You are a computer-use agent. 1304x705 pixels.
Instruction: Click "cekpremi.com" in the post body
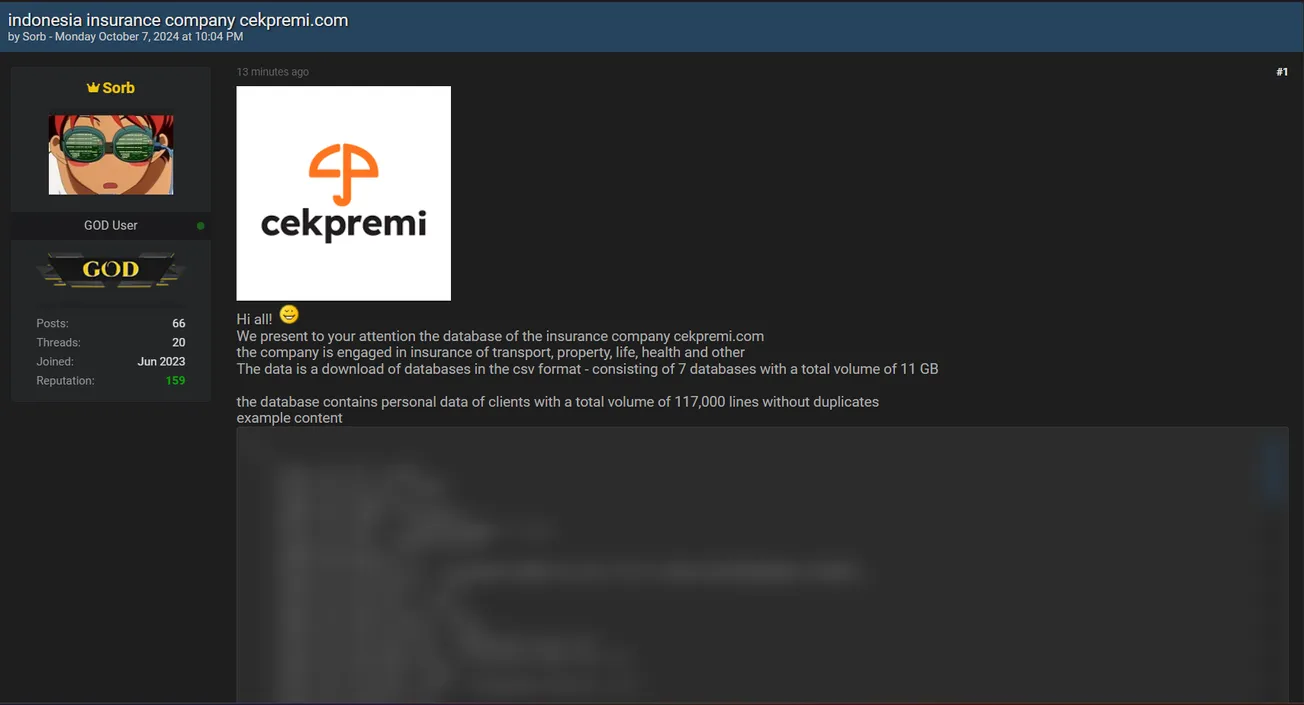[x=718, y=336]
